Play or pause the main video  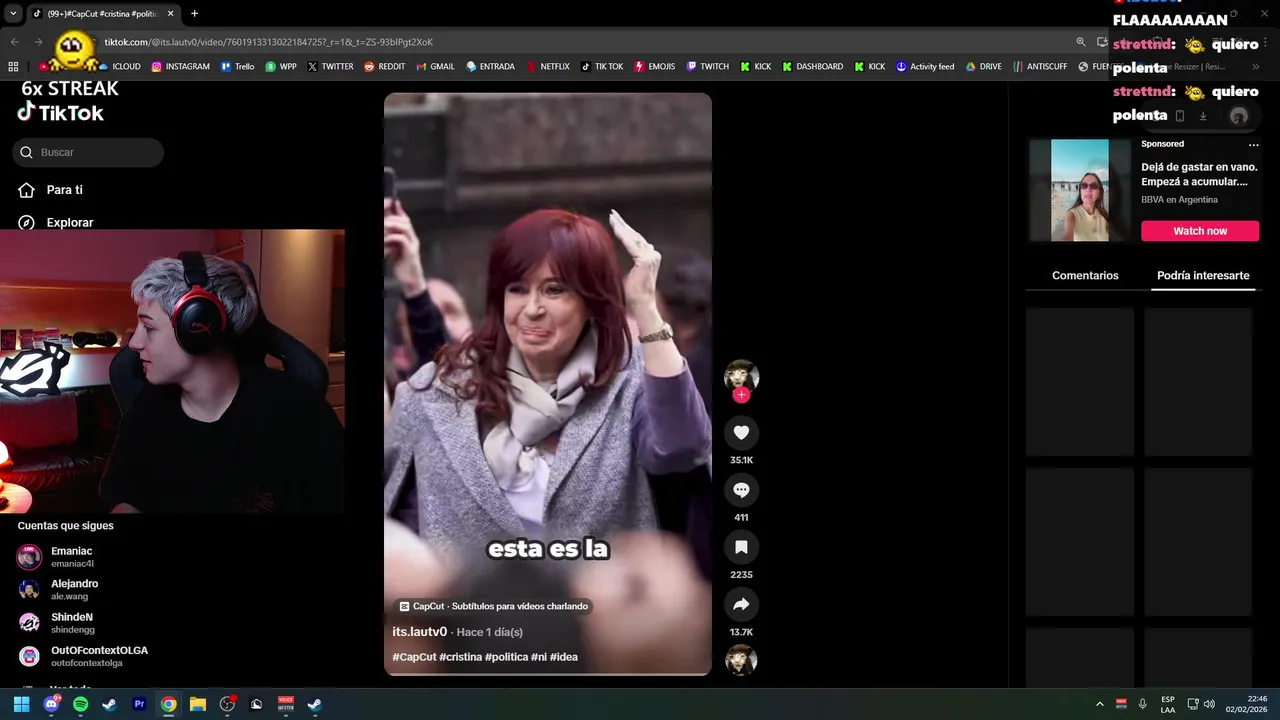click(x=548, y=384)
